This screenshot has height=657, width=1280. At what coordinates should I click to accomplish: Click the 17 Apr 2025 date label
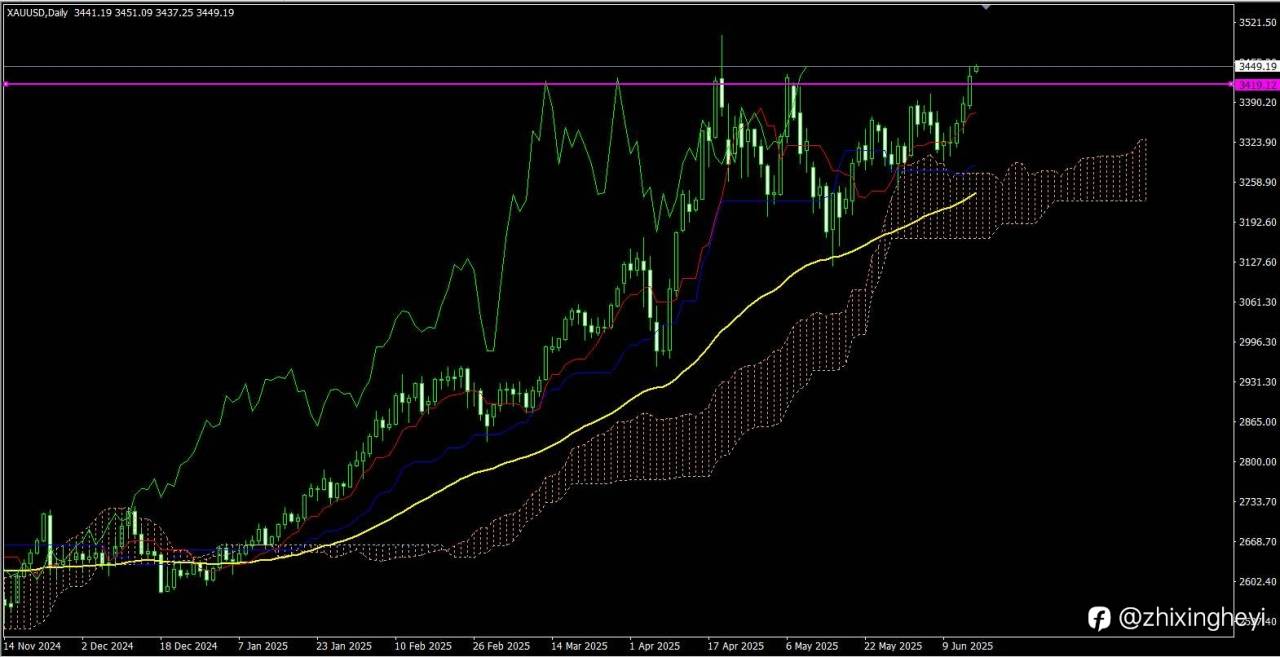point(737,646)
